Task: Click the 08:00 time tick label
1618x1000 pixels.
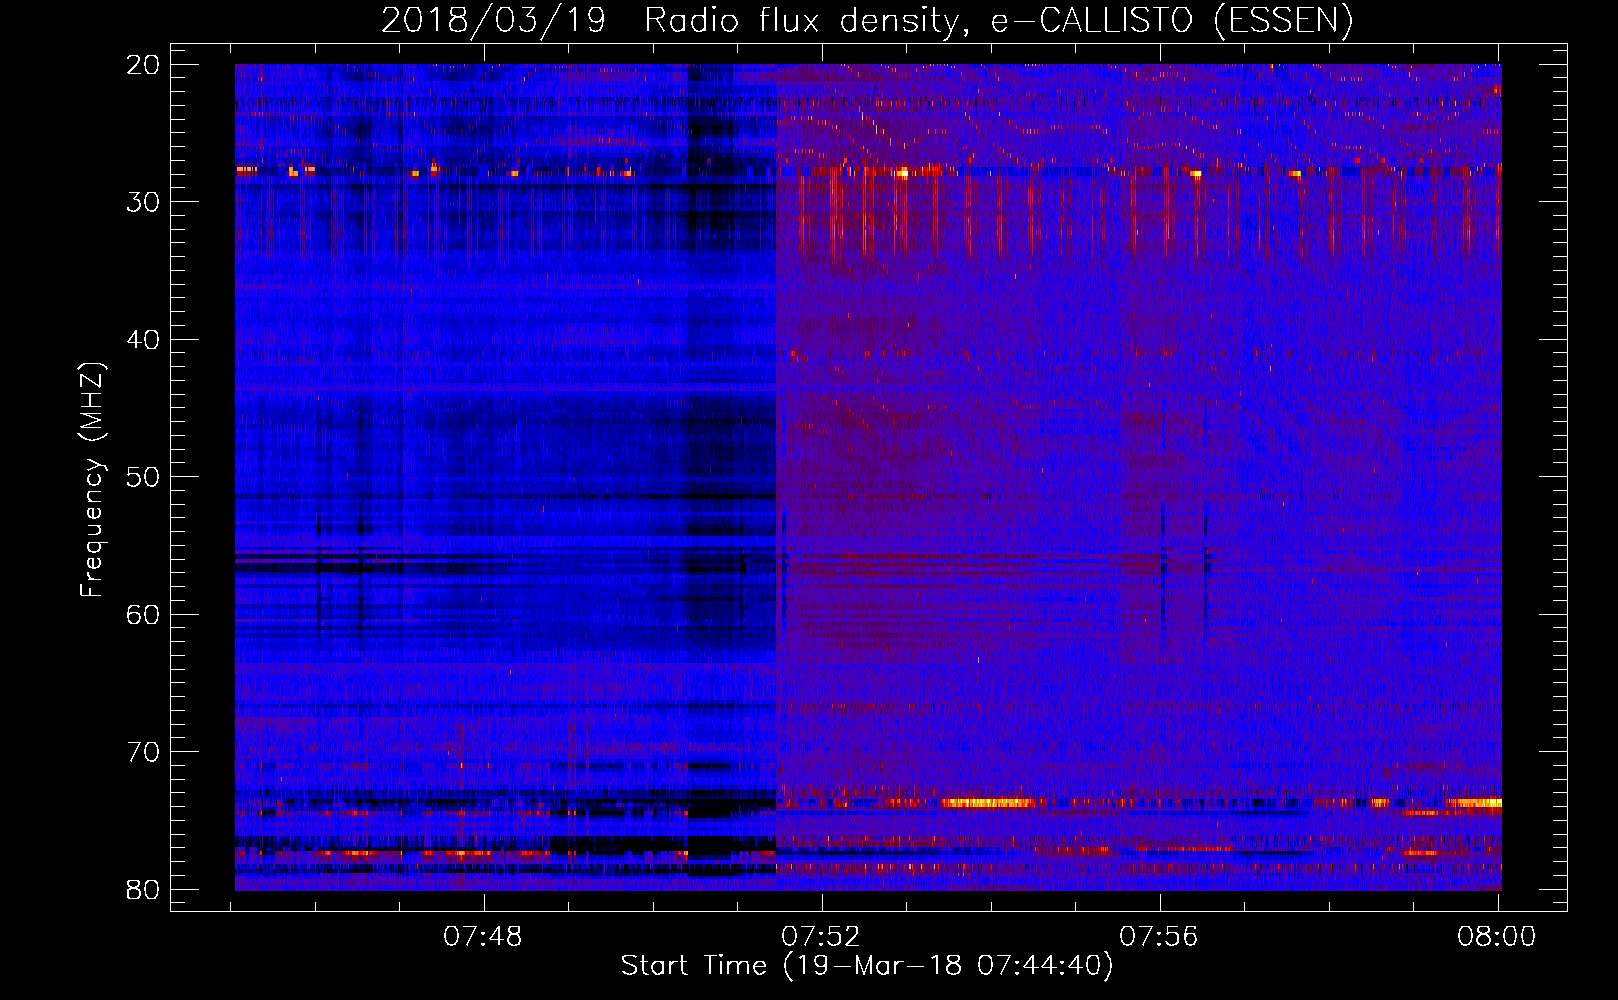Action: point(1496,937)
